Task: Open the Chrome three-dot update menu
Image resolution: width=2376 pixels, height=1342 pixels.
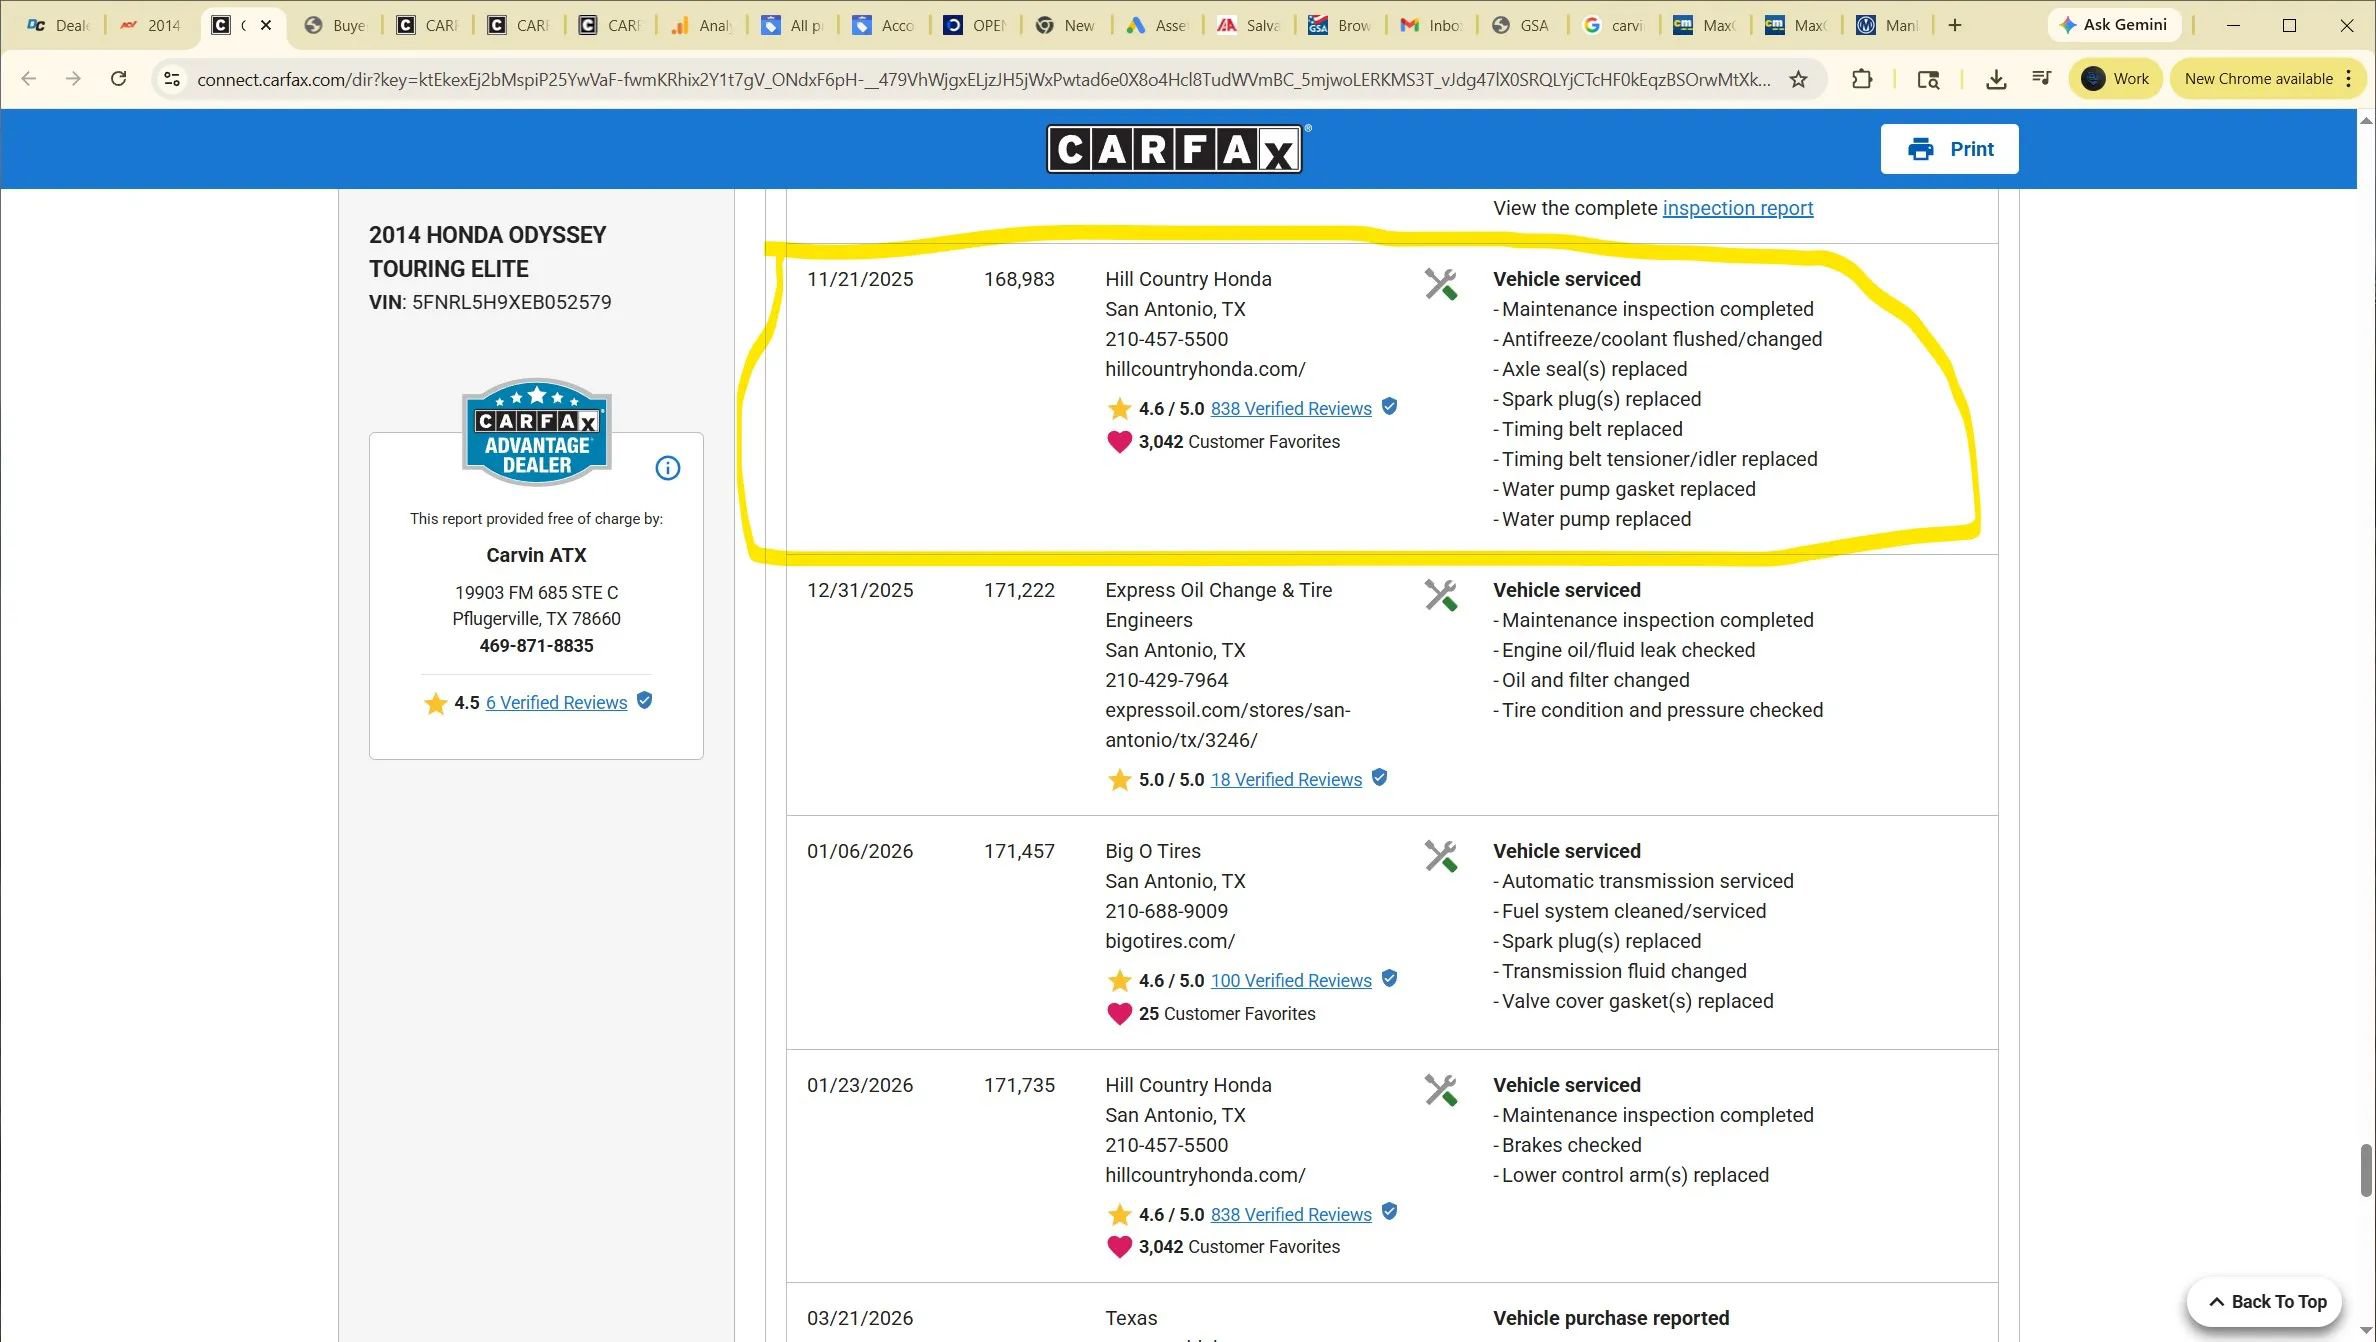Action: (2348, 79)
